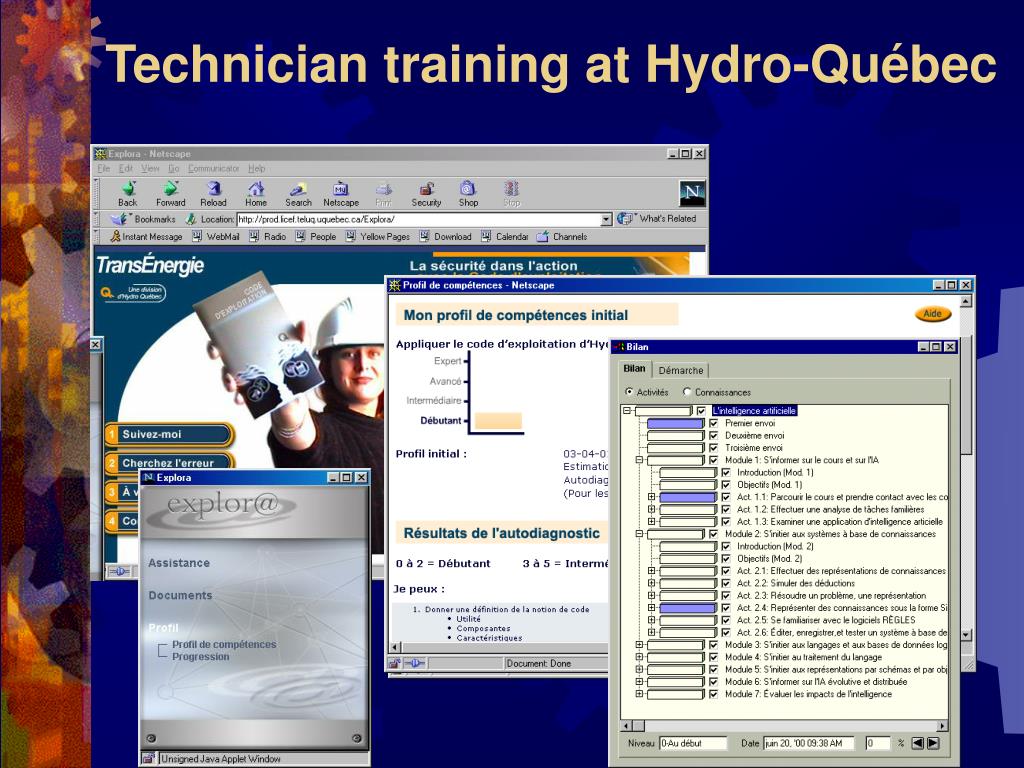The image size is (1024, 768).
Task: Click What's Related button
Action: (x=658, y=219)
